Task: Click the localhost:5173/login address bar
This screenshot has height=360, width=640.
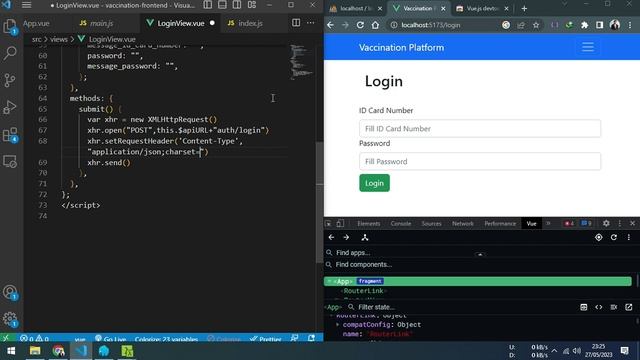Action: pyautogui.click(x=431, y=25)
